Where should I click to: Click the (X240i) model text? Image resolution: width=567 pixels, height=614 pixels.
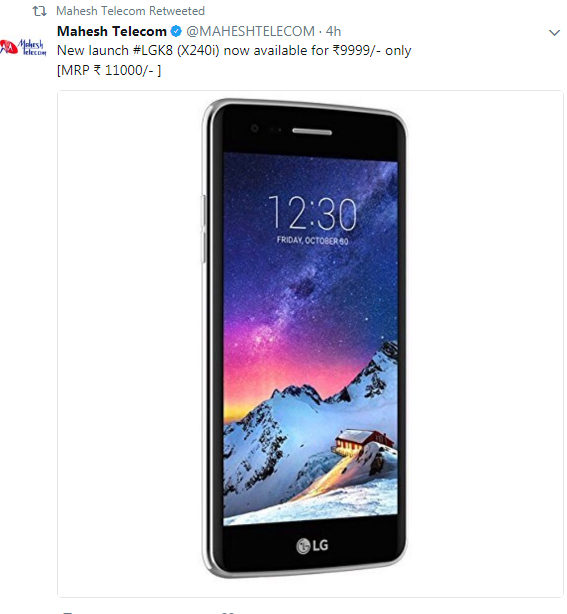pyautogui.click(x=198, y=51)
